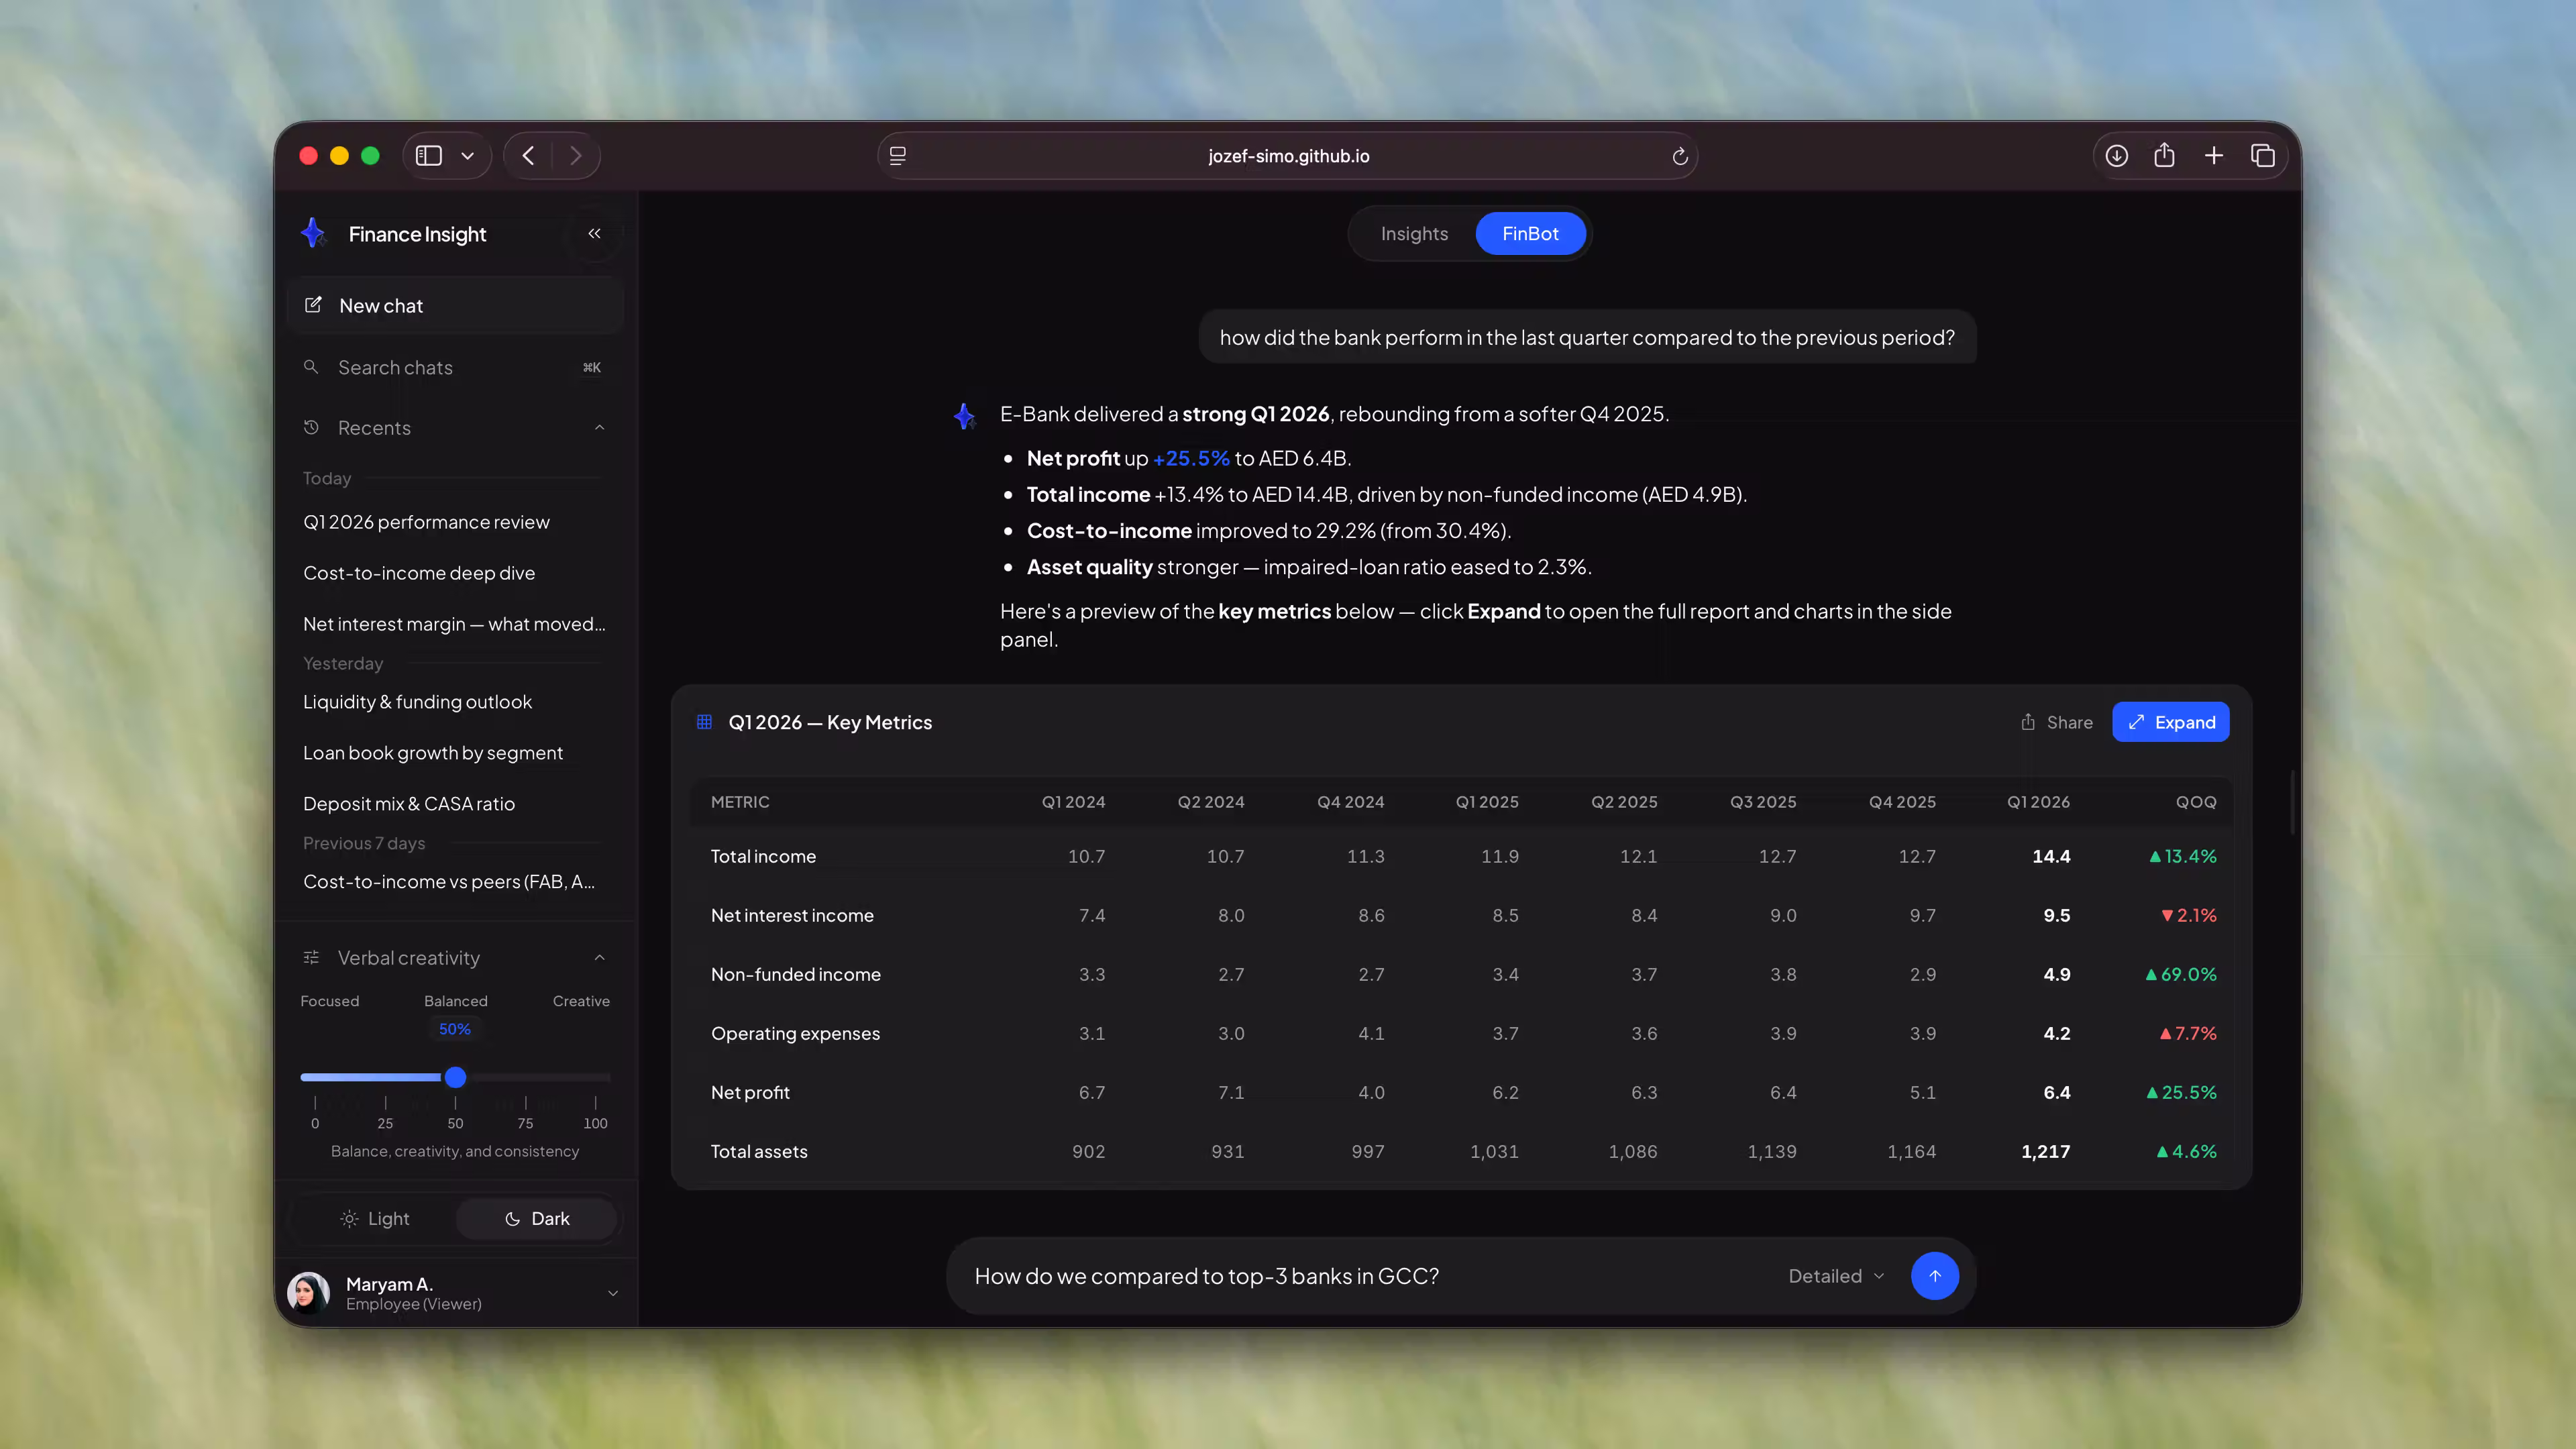Reload the page in address bar
The width and height of the screenshot is (2576, 1449).
tap(1679, 156)
